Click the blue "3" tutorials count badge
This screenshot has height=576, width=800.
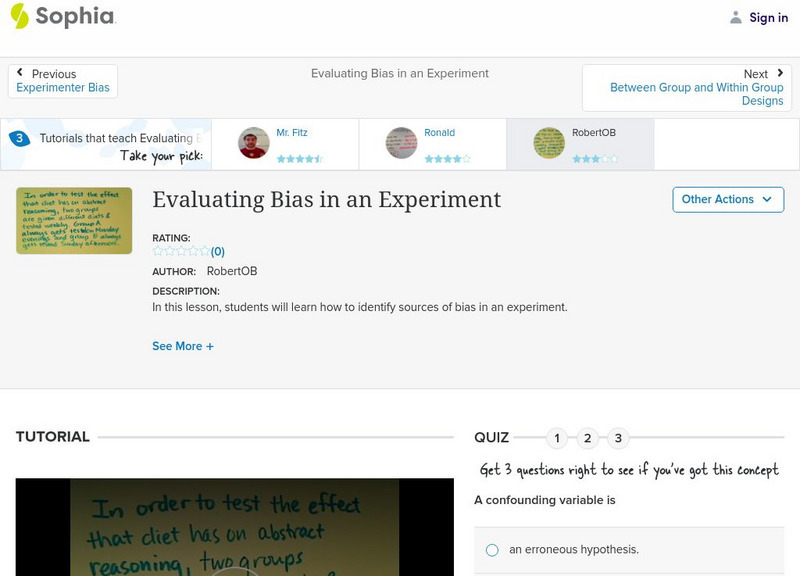[19, 138]
